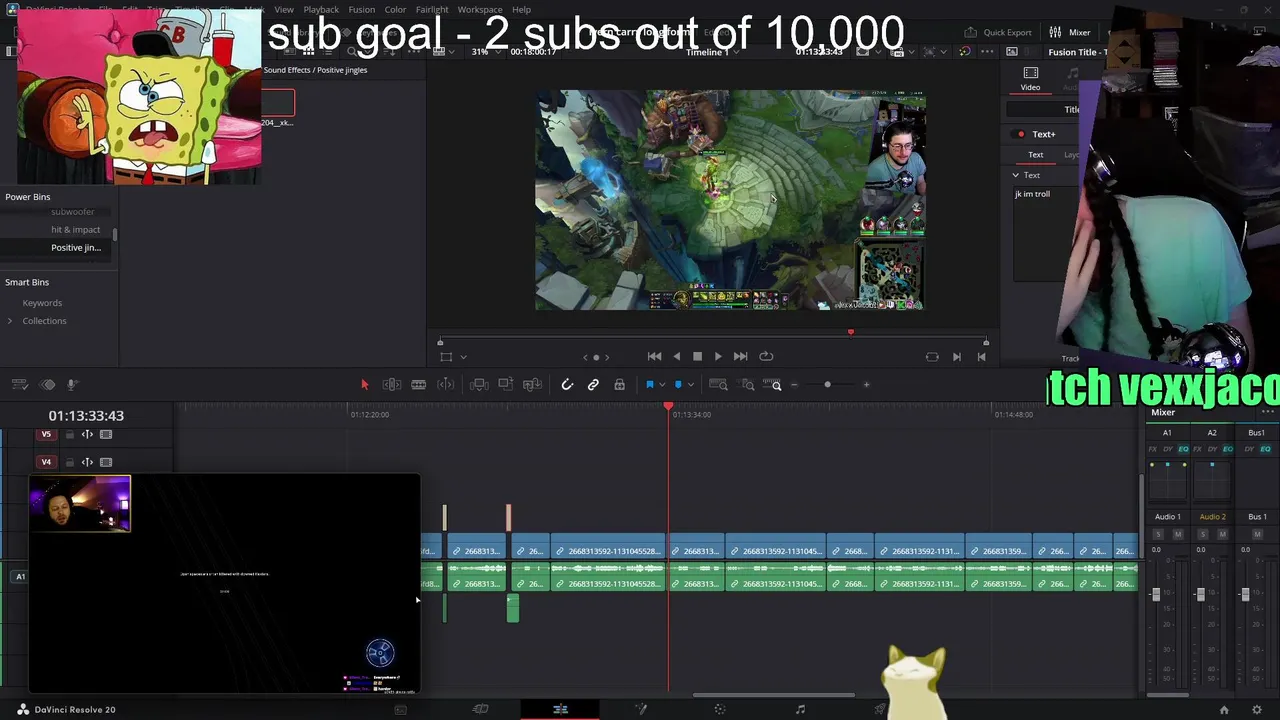1280x720 pixels.
Task: Select the subwoofer power bin
Action: pyautogui.click(x=72, y=212)
